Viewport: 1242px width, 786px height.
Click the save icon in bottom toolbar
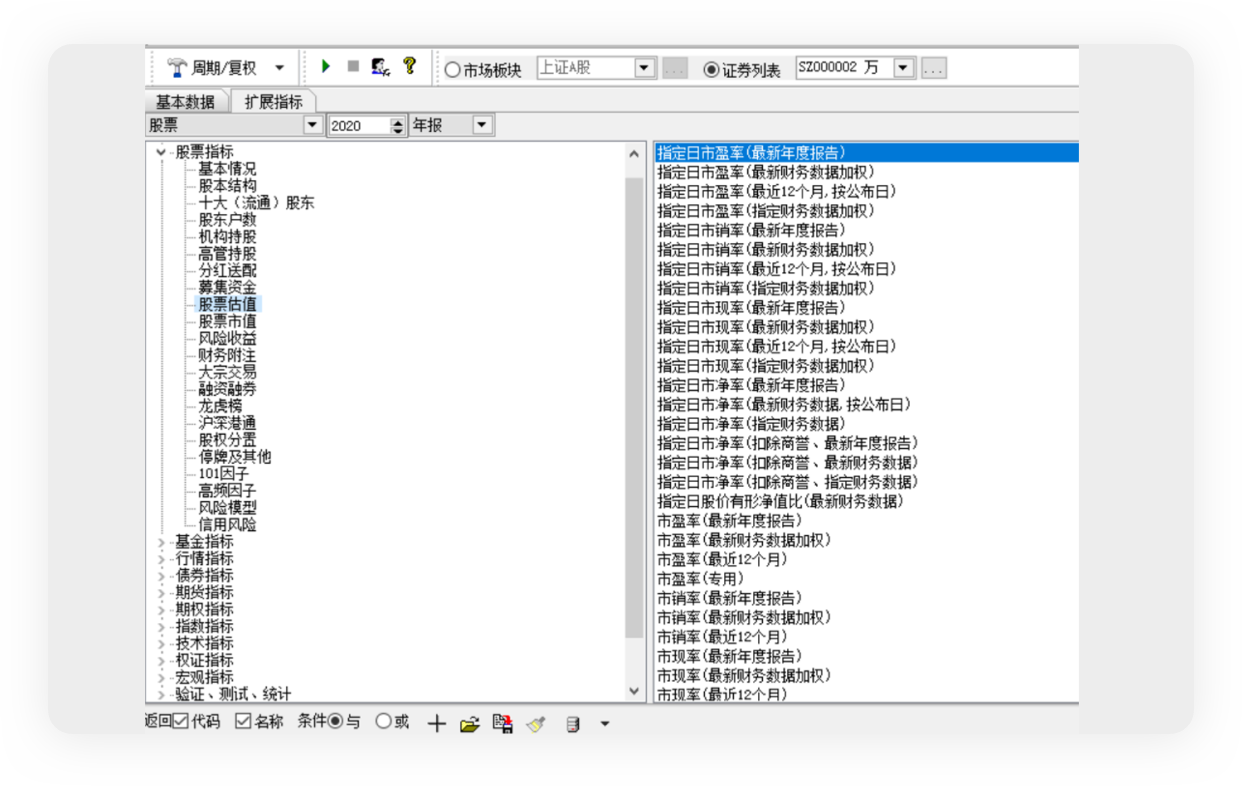(x=502, y=723)
